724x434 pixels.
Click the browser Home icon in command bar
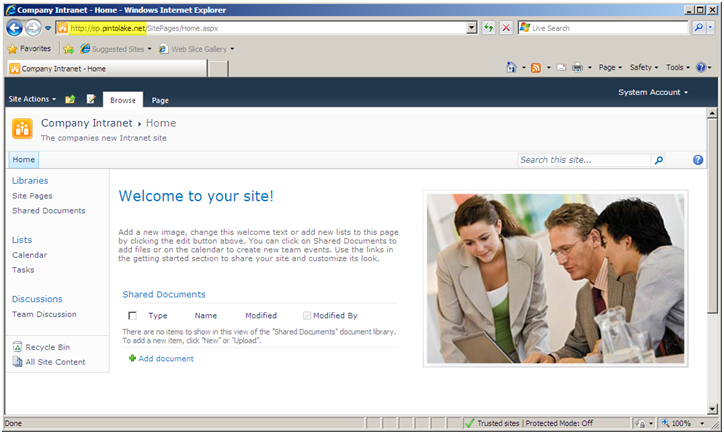tap(511, 67)
